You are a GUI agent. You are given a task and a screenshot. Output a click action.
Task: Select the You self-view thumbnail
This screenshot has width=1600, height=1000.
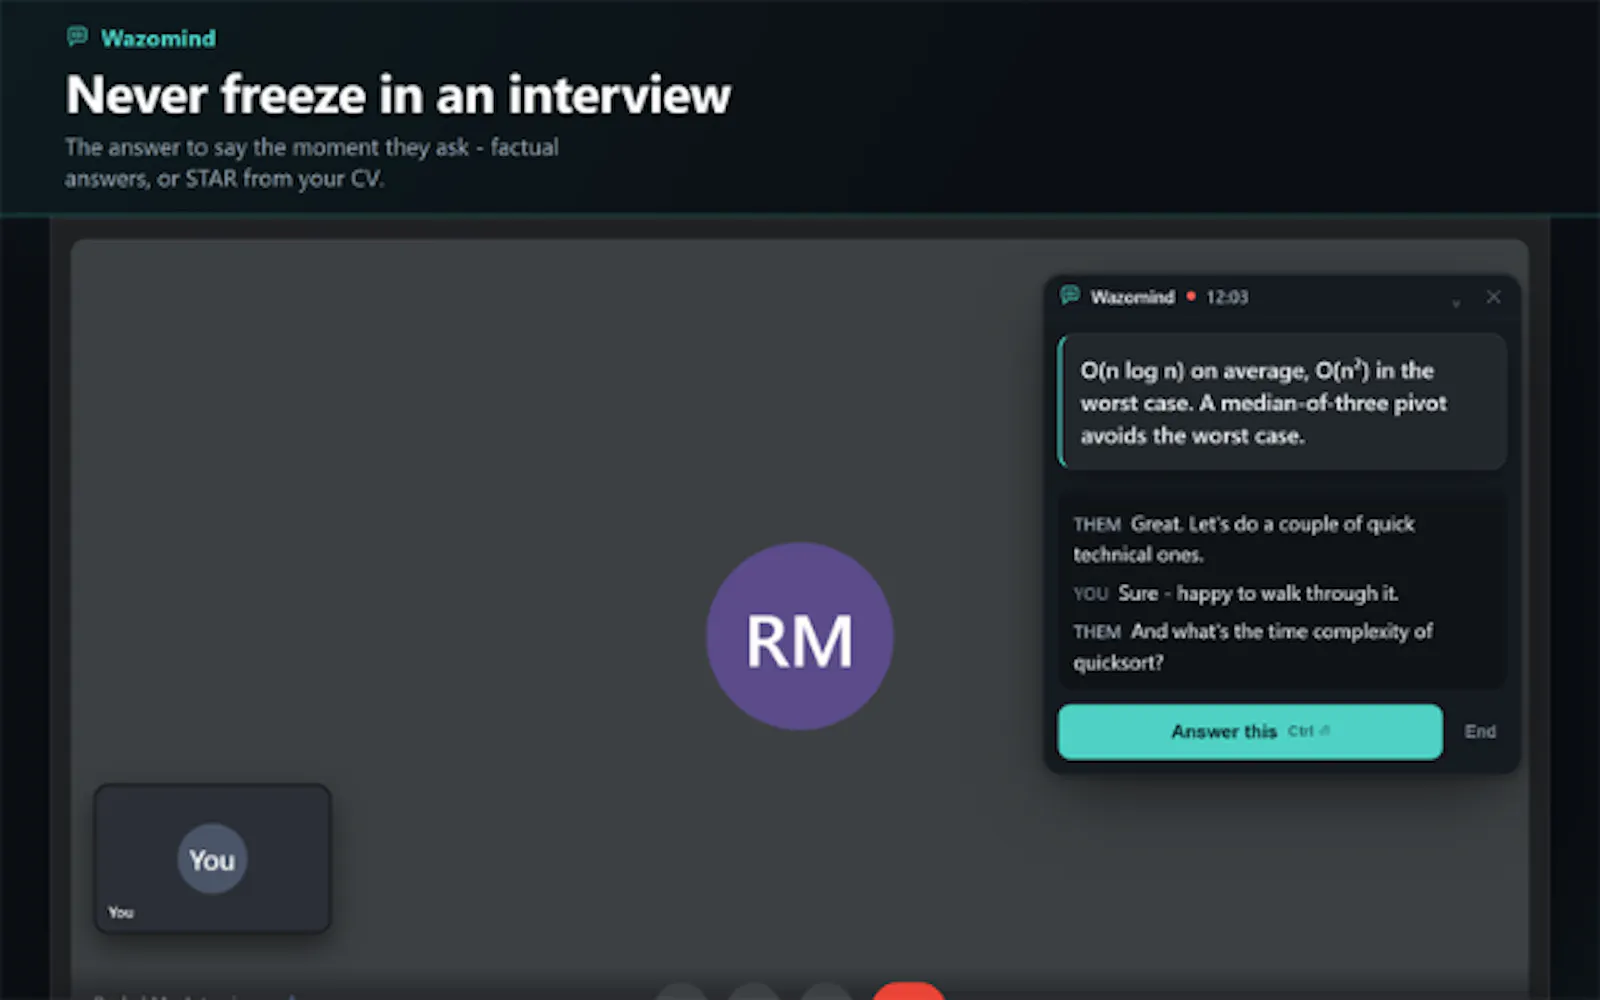click(212, 858)
